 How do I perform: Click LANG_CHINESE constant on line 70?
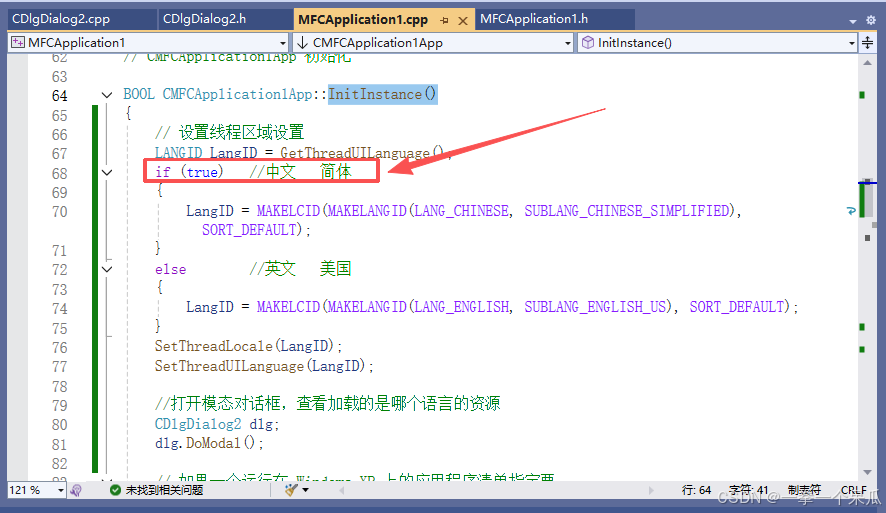[462, 211]
